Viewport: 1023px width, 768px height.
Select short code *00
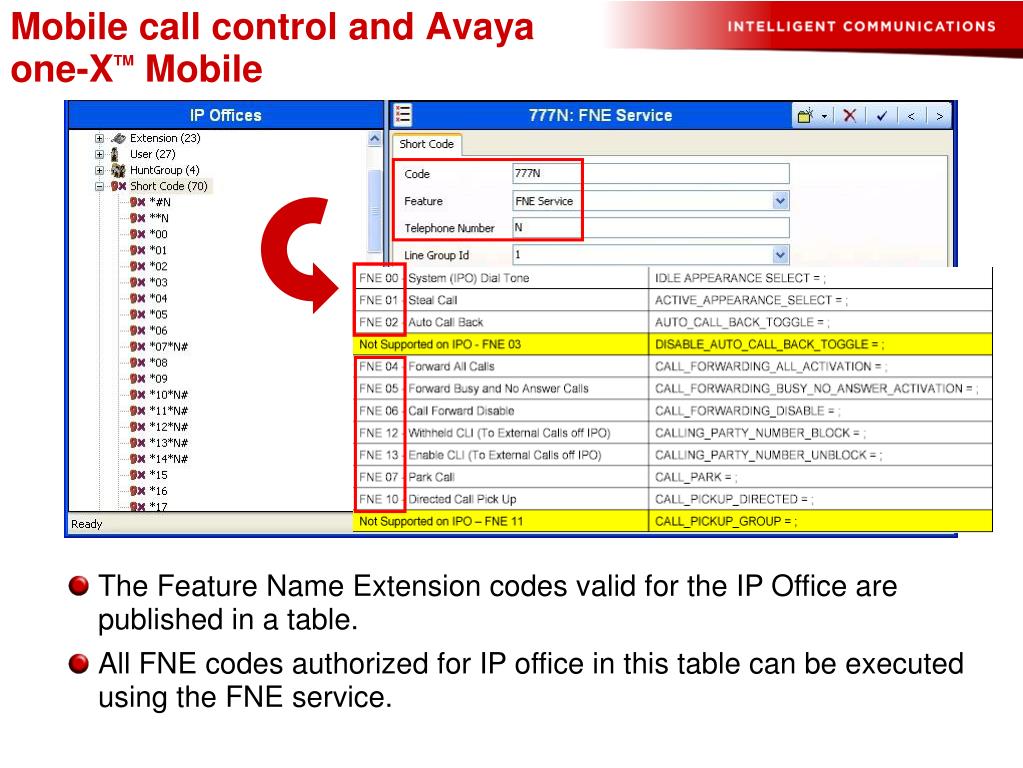[x=159, y=234]
